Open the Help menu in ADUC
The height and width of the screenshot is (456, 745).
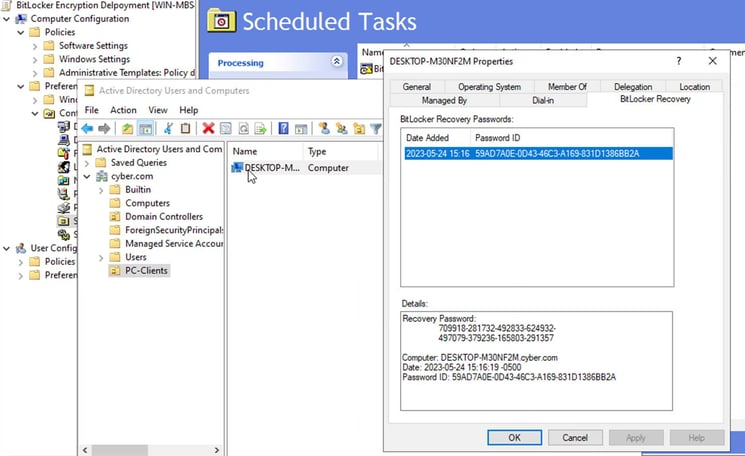(x=189, y=110)
